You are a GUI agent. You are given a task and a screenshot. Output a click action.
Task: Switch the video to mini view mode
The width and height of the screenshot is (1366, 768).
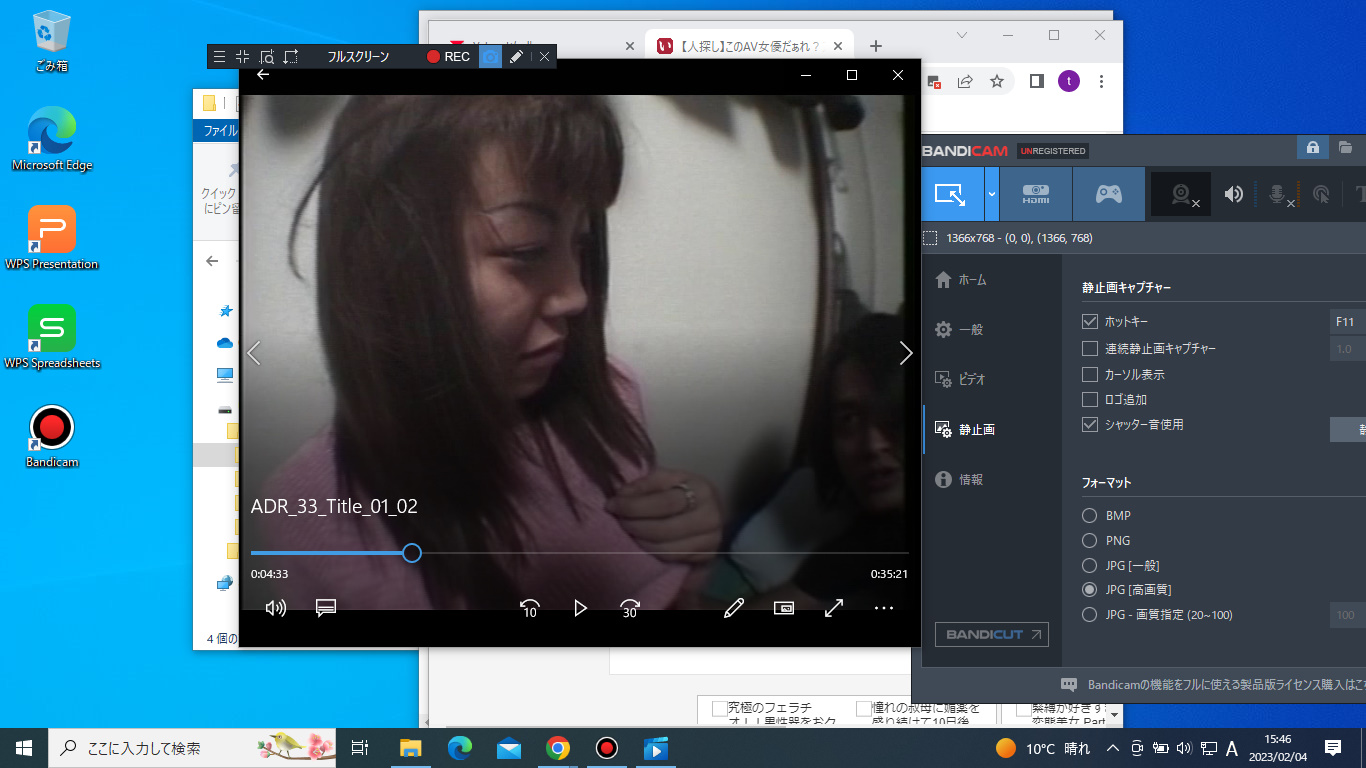(784, 608)
